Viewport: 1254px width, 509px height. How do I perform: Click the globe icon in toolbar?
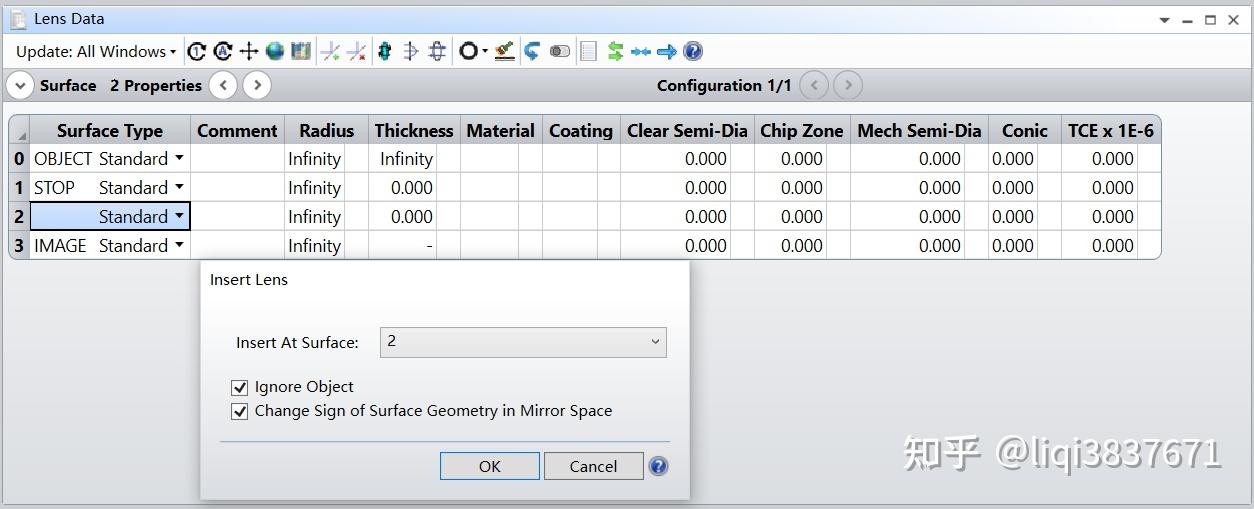pyautogui.click(x=275, y=51)
